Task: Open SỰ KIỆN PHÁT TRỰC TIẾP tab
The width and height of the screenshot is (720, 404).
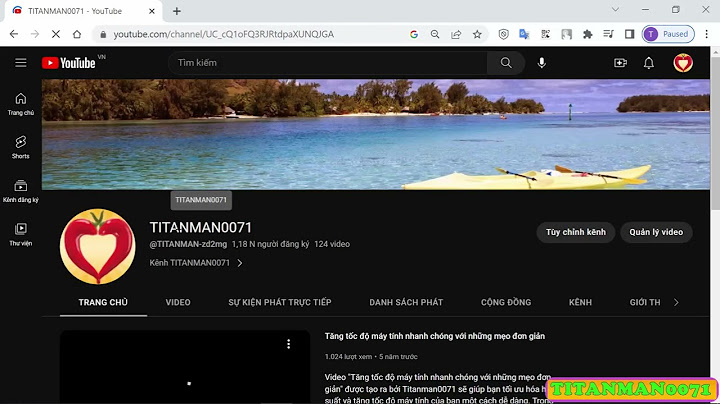Action: [280, 302]
